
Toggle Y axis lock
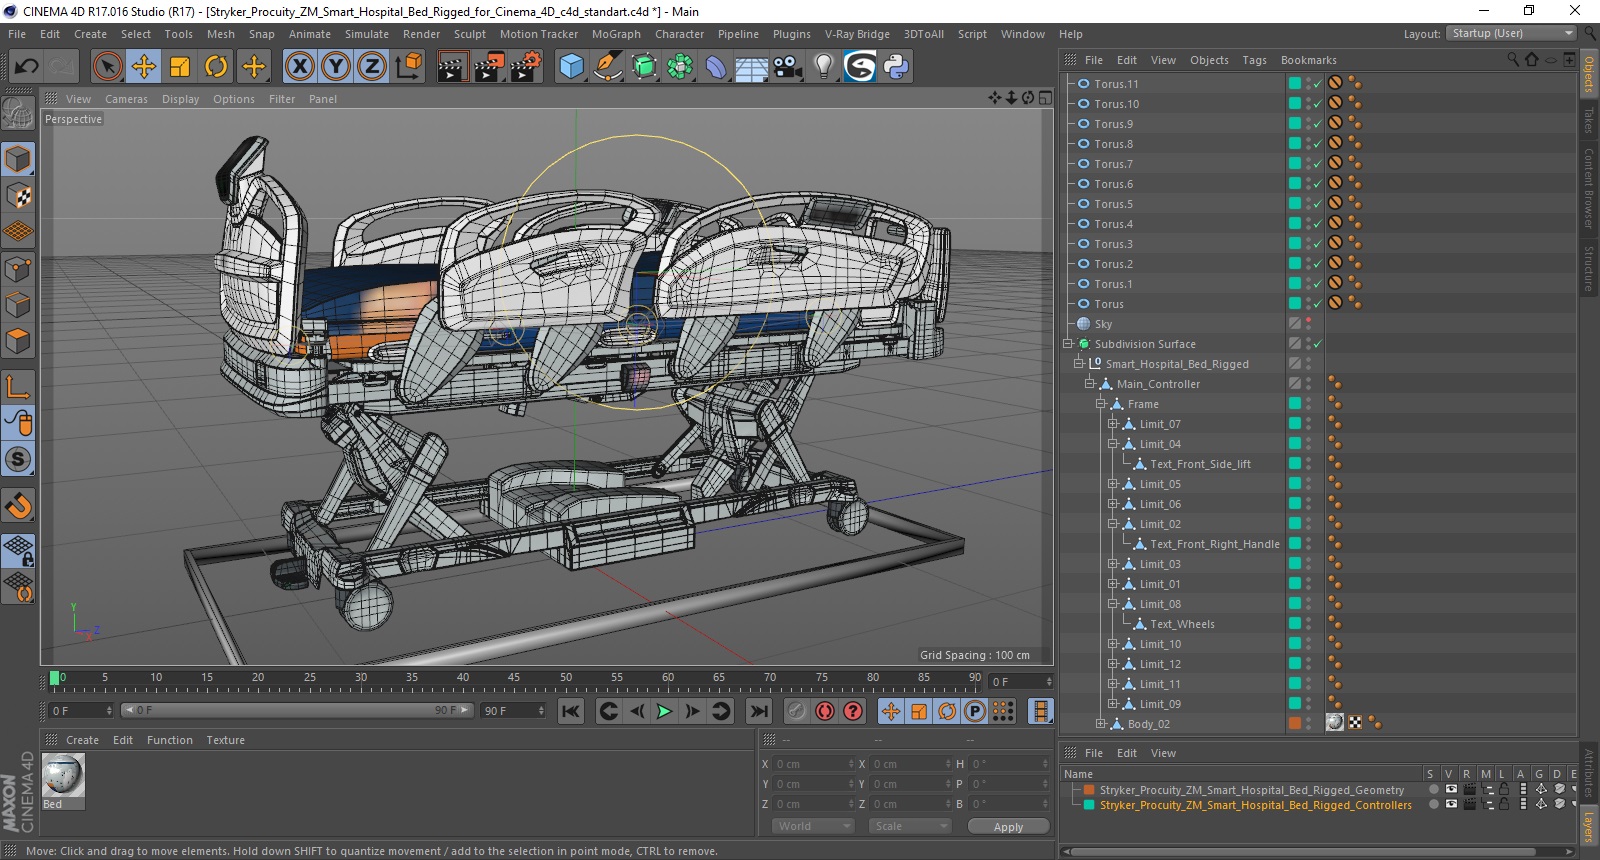coord(336,67)
